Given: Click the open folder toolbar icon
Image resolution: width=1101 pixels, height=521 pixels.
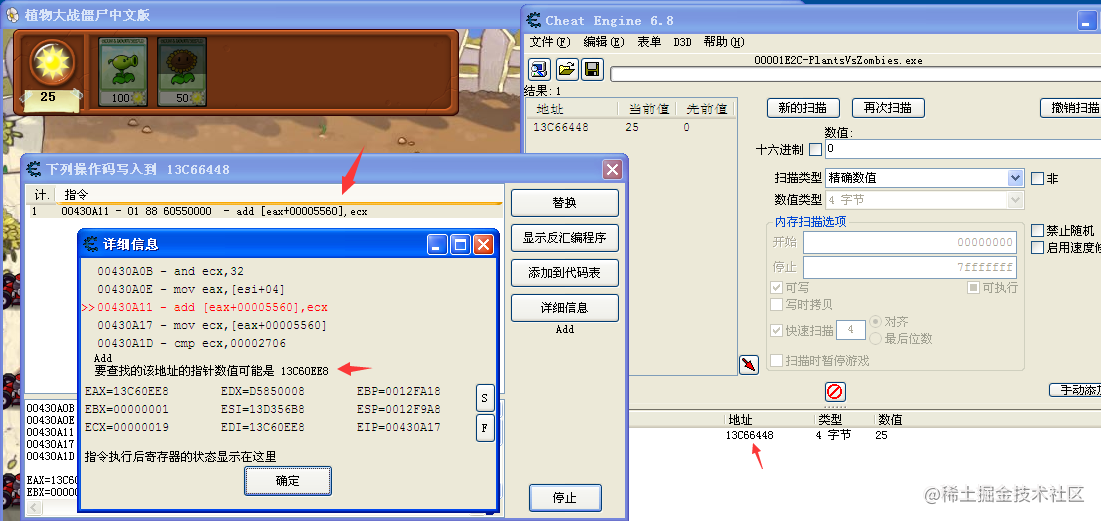Looking at the screenshot, I should 567,69.
